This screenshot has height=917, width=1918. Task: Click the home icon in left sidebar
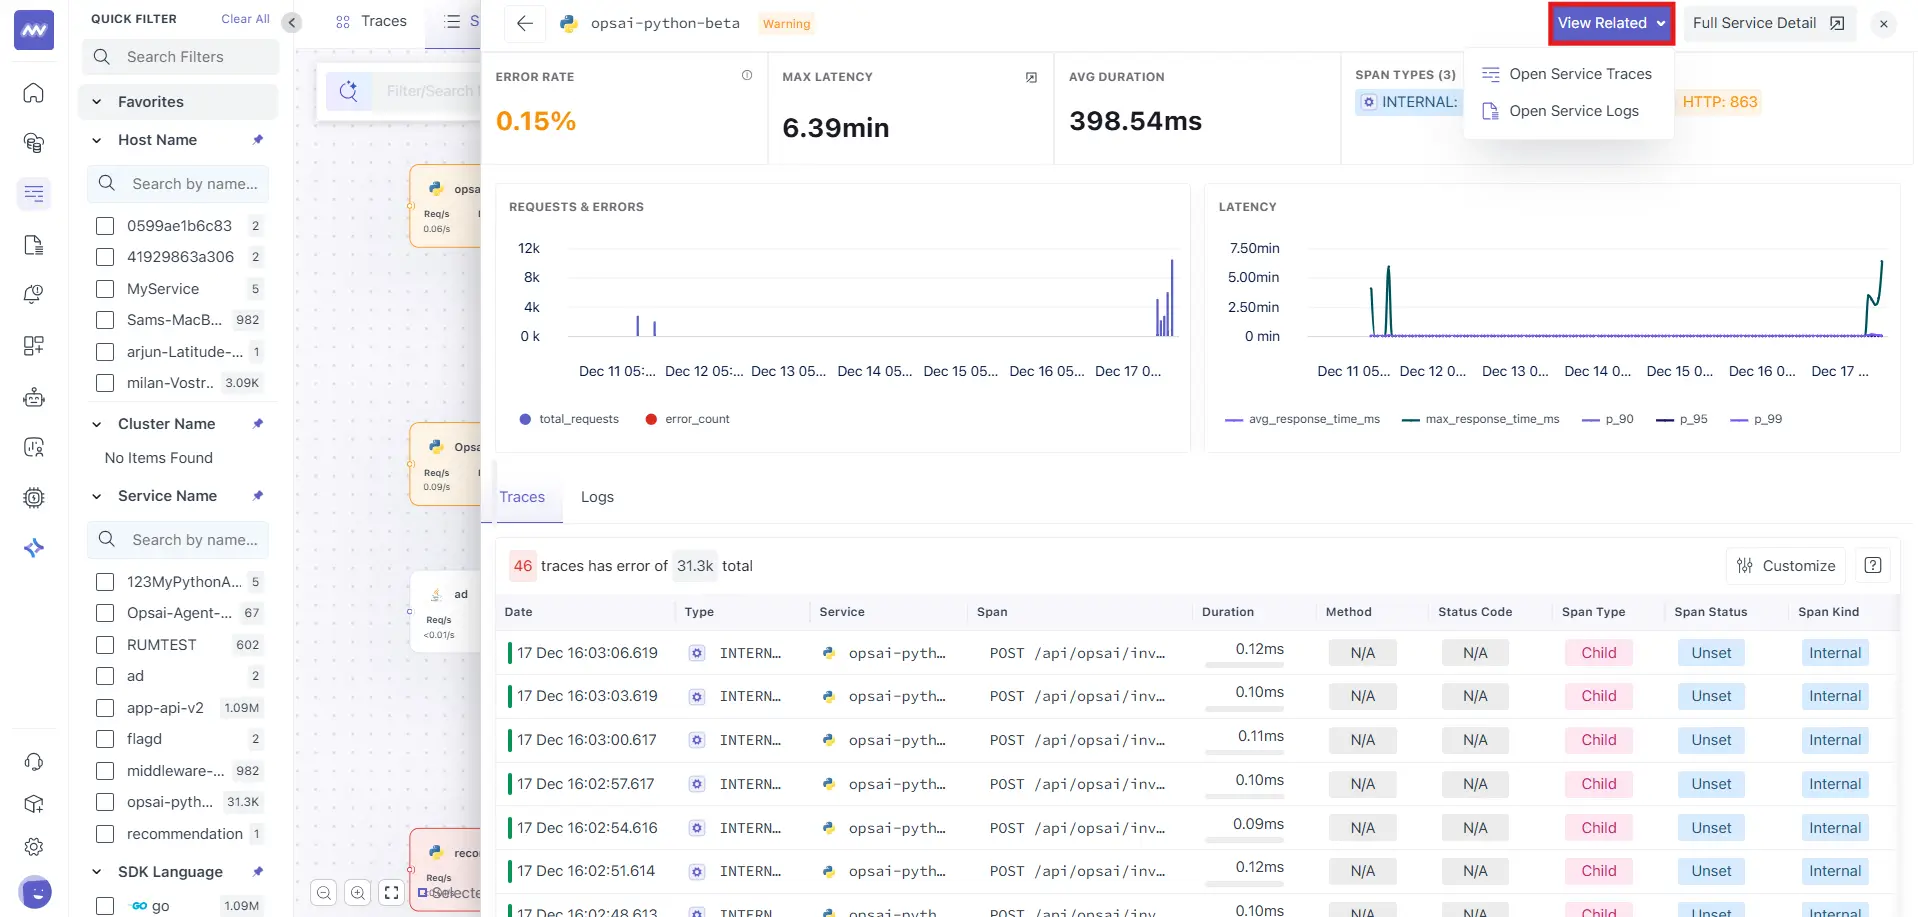[34, 93]
